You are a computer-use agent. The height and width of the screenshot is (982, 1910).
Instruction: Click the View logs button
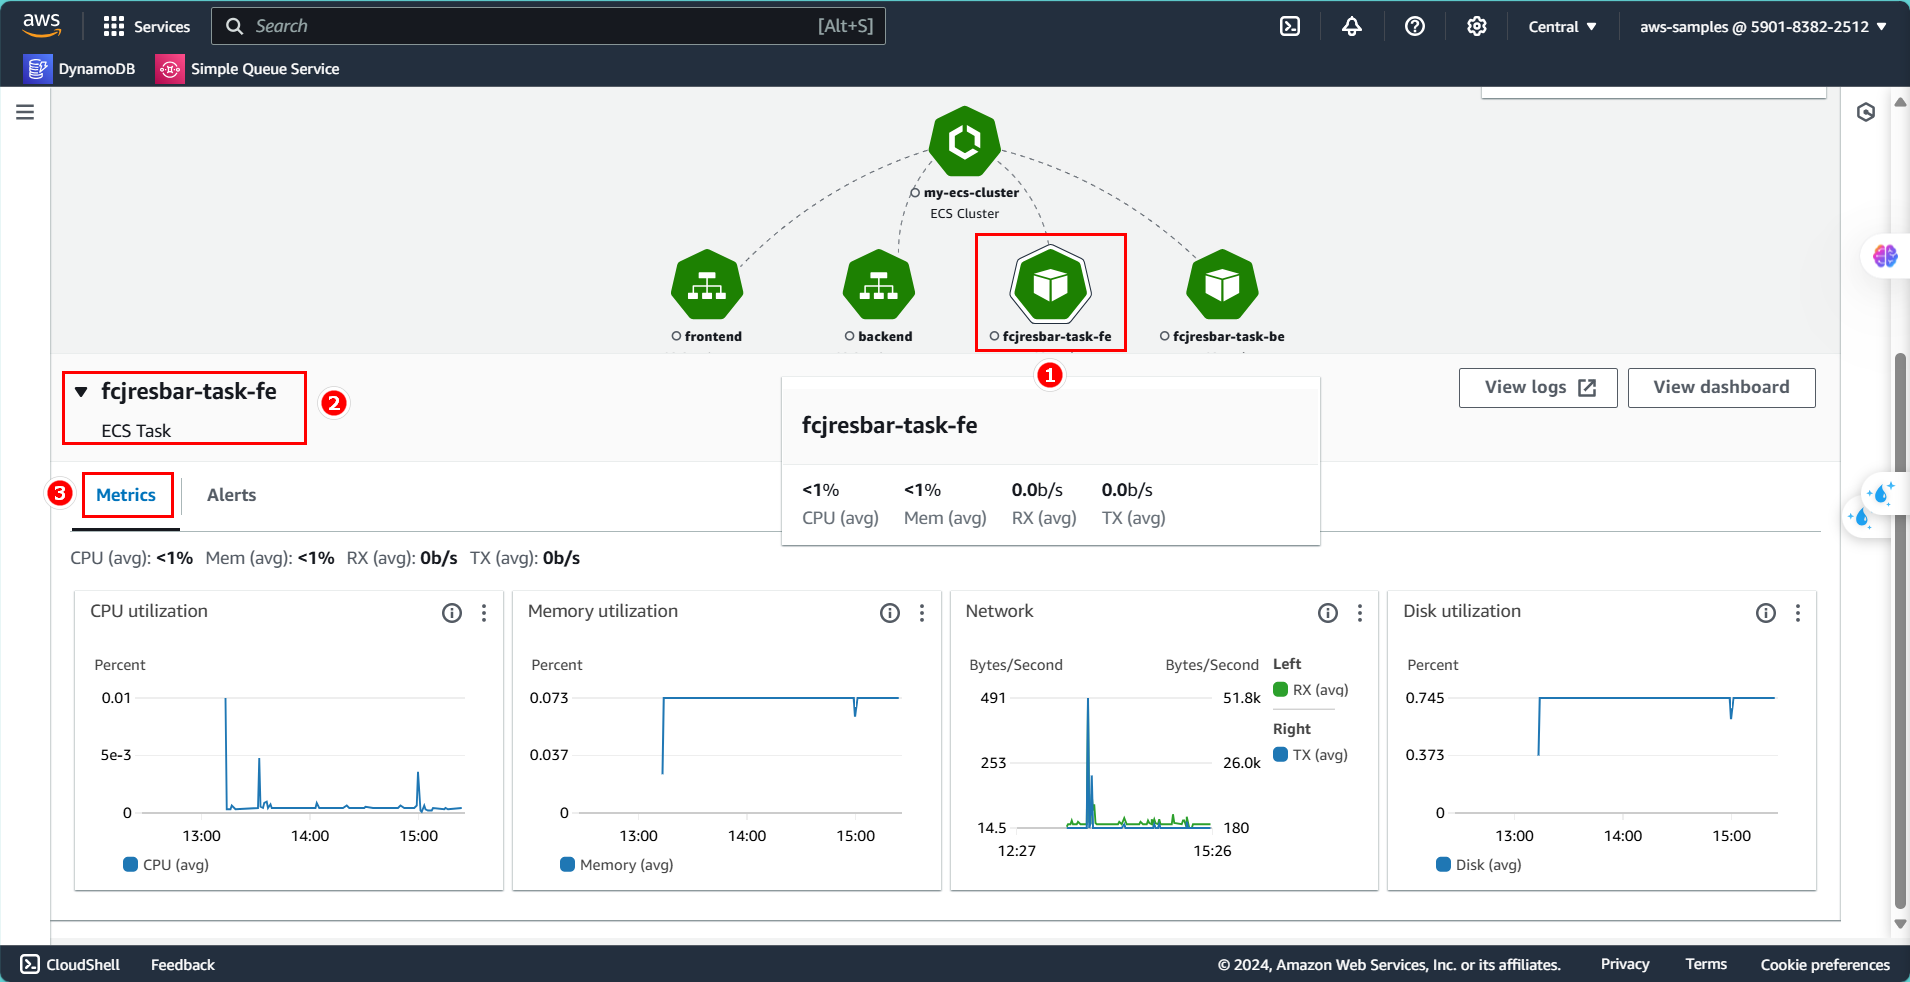click(x=1538, y=388)
